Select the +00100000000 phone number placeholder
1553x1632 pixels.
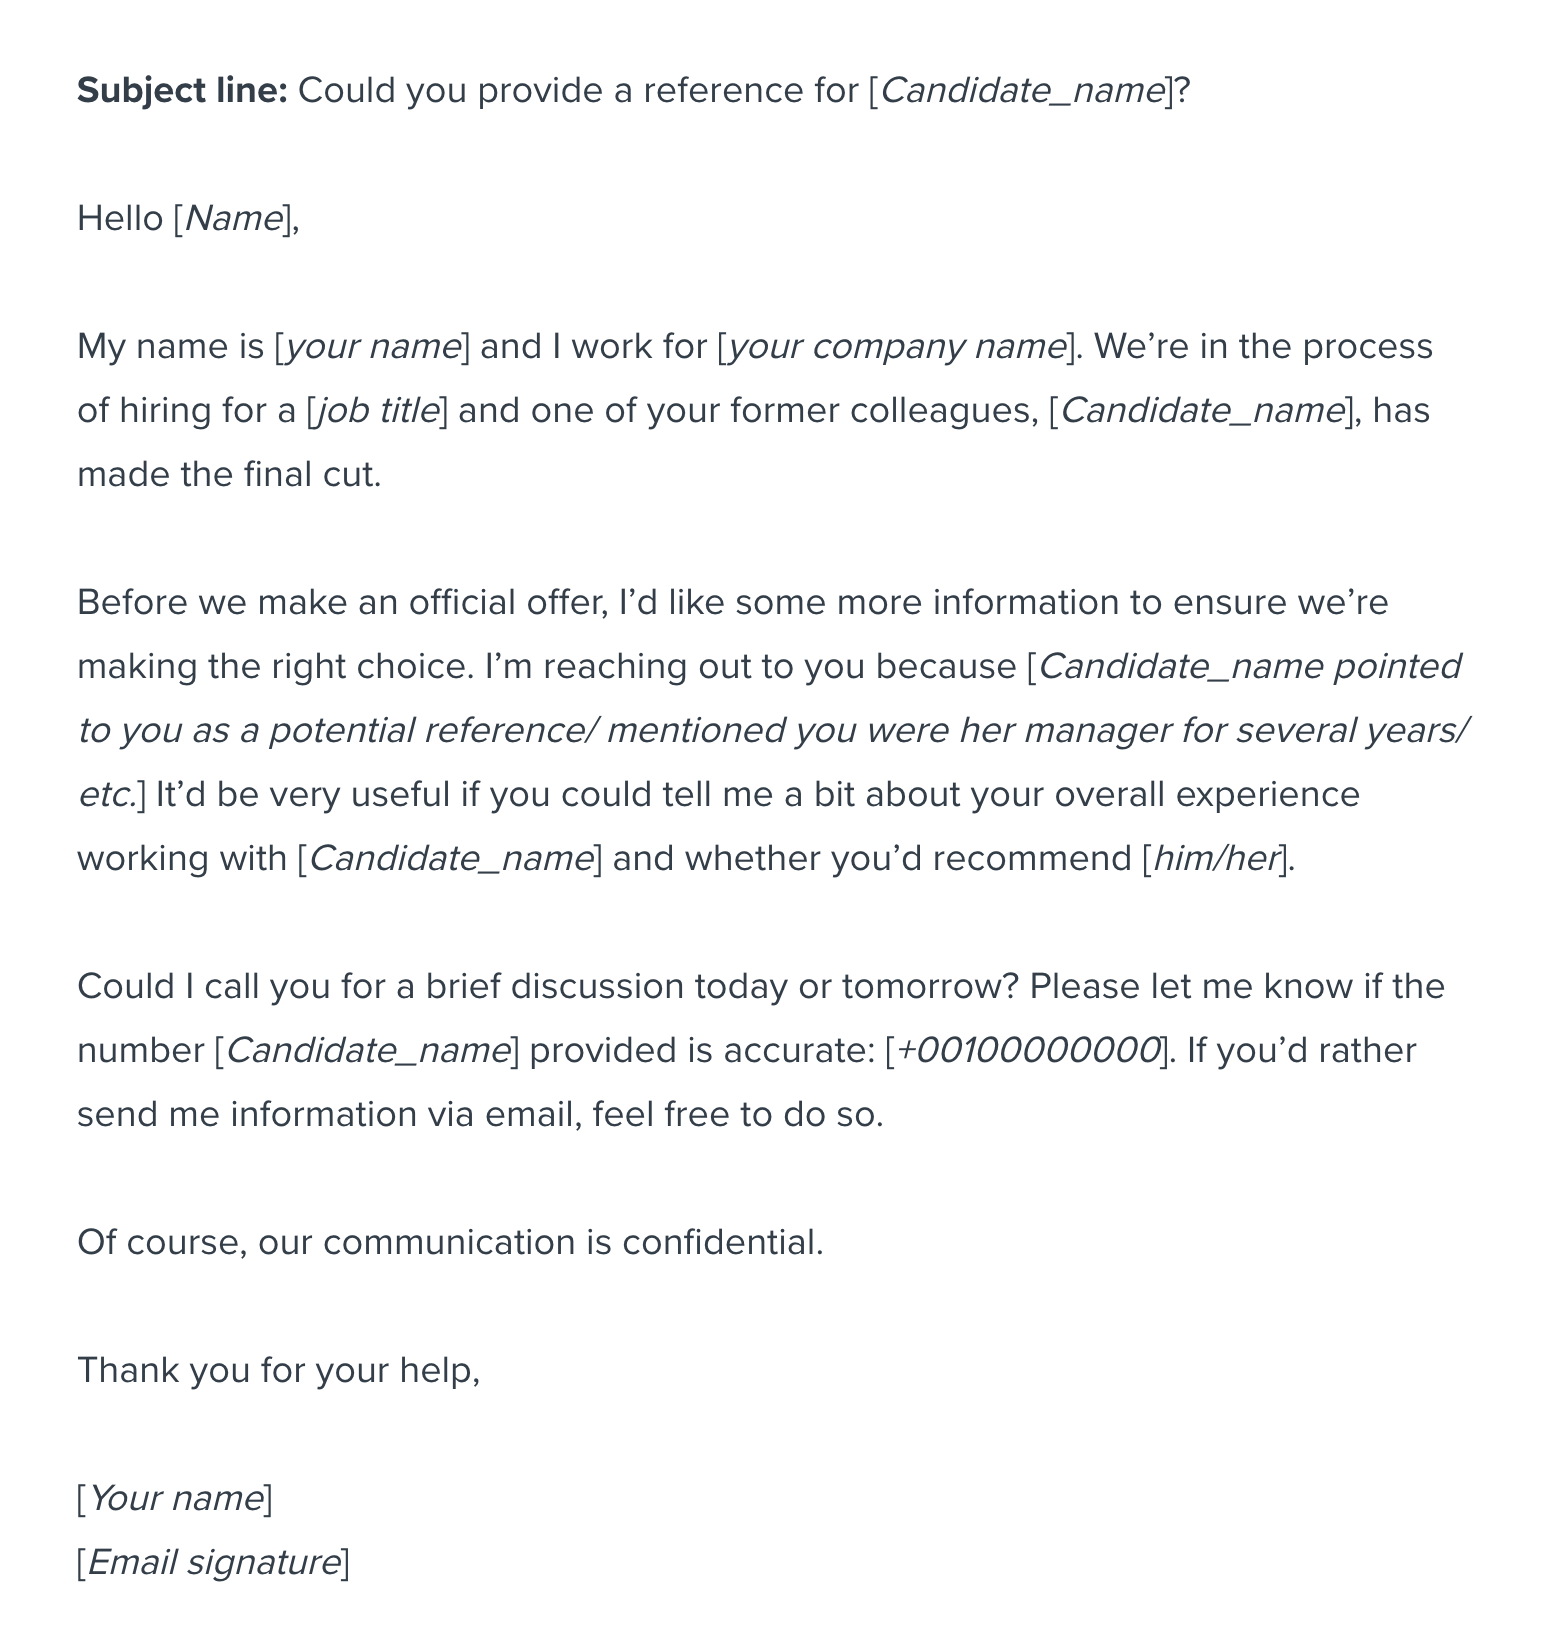point(1027,1051)
